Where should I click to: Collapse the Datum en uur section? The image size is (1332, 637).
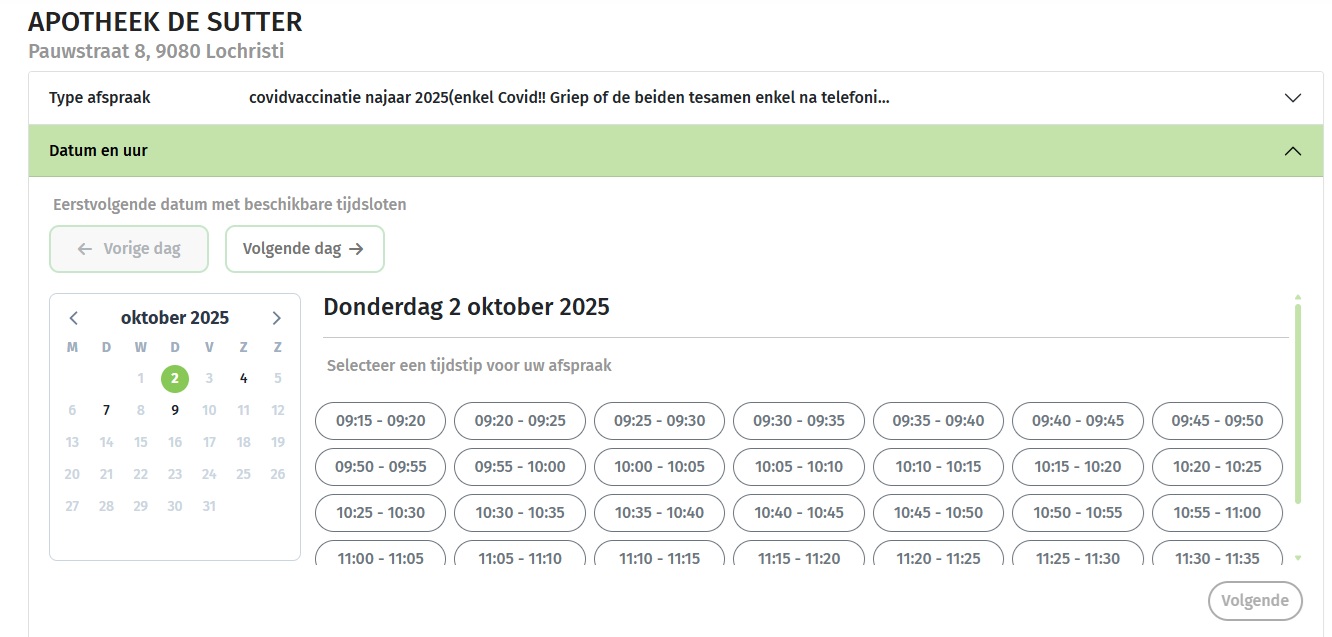(x=1293, y=151)
